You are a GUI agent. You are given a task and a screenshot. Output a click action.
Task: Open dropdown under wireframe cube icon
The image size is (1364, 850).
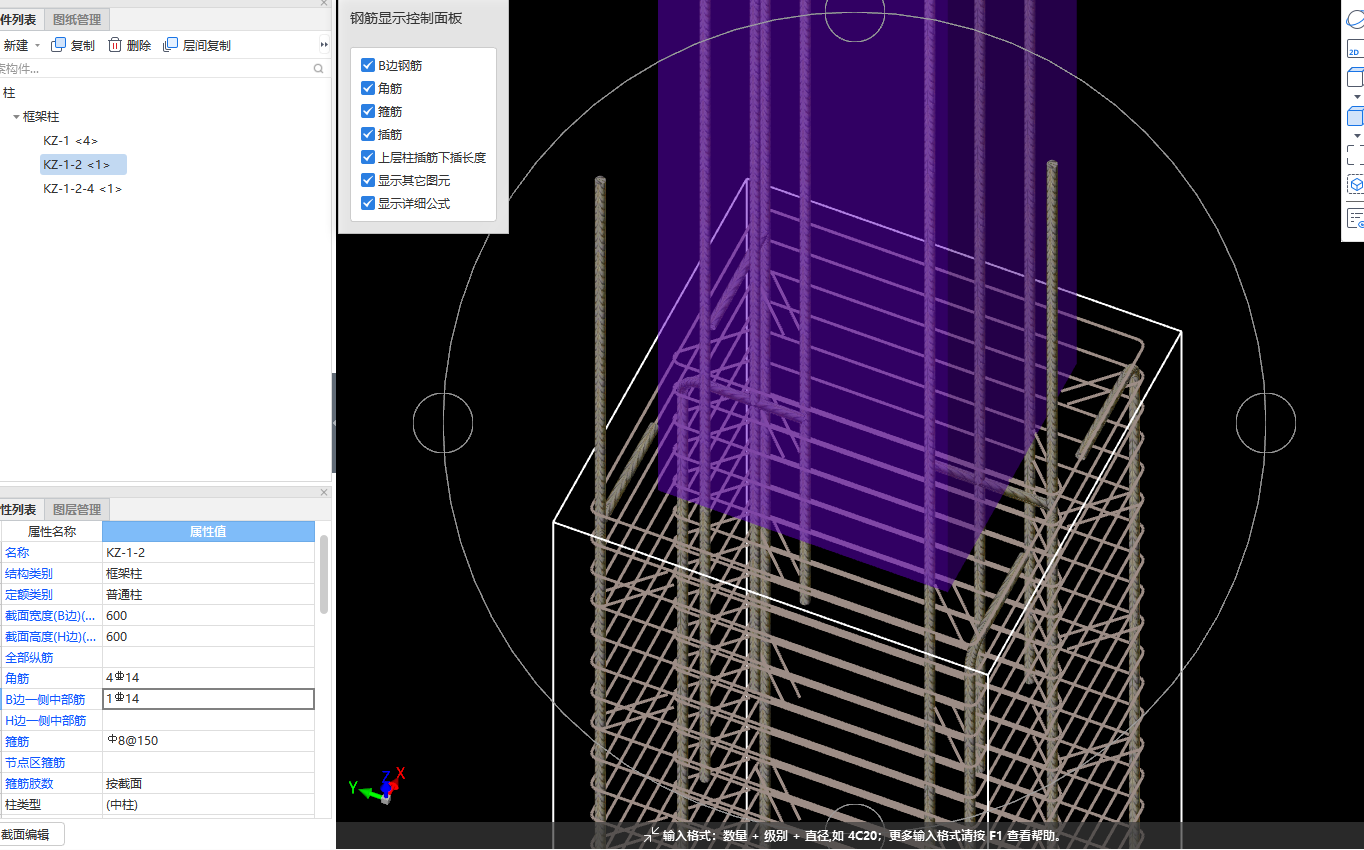tap(1357, 97)
